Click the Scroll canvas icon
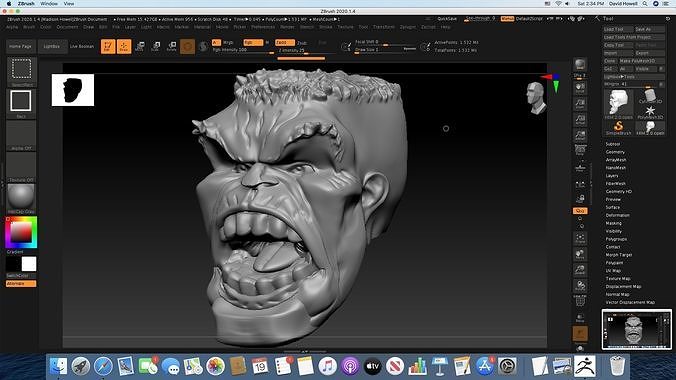Screen dimensions: 676x380 click(580, 88)
